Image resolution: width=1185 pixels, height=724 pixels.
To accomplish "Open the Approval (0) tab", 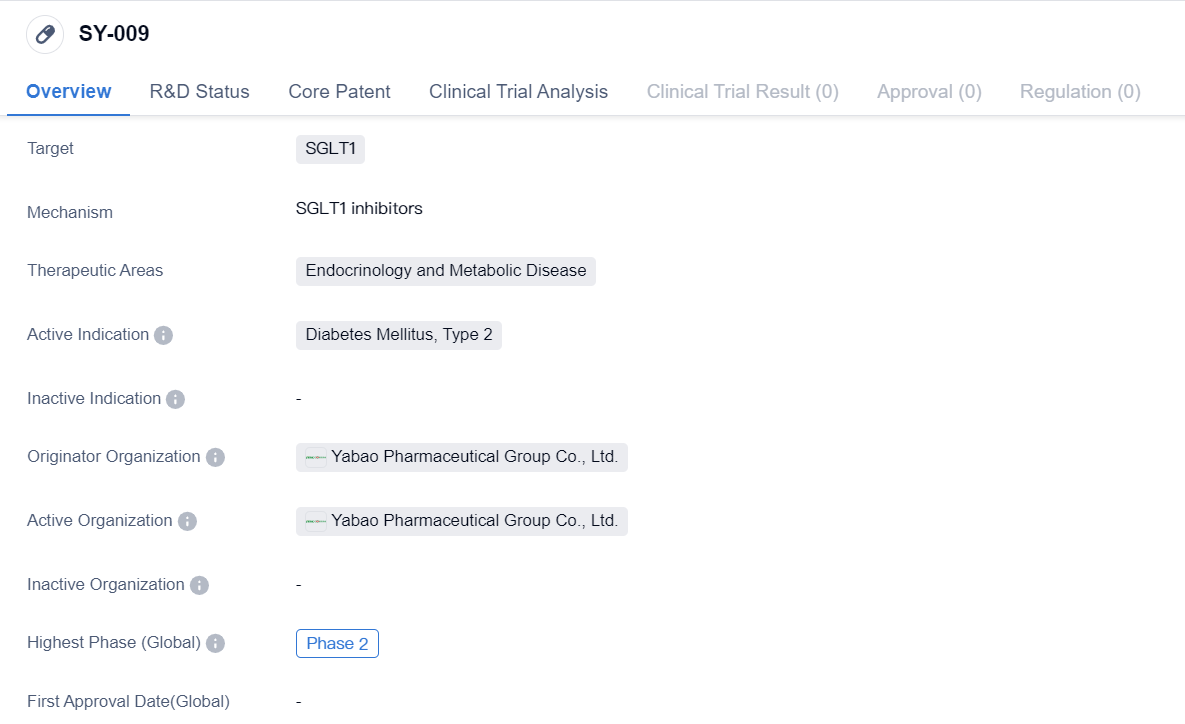I will pyautogui.click(x=929, y=91).
